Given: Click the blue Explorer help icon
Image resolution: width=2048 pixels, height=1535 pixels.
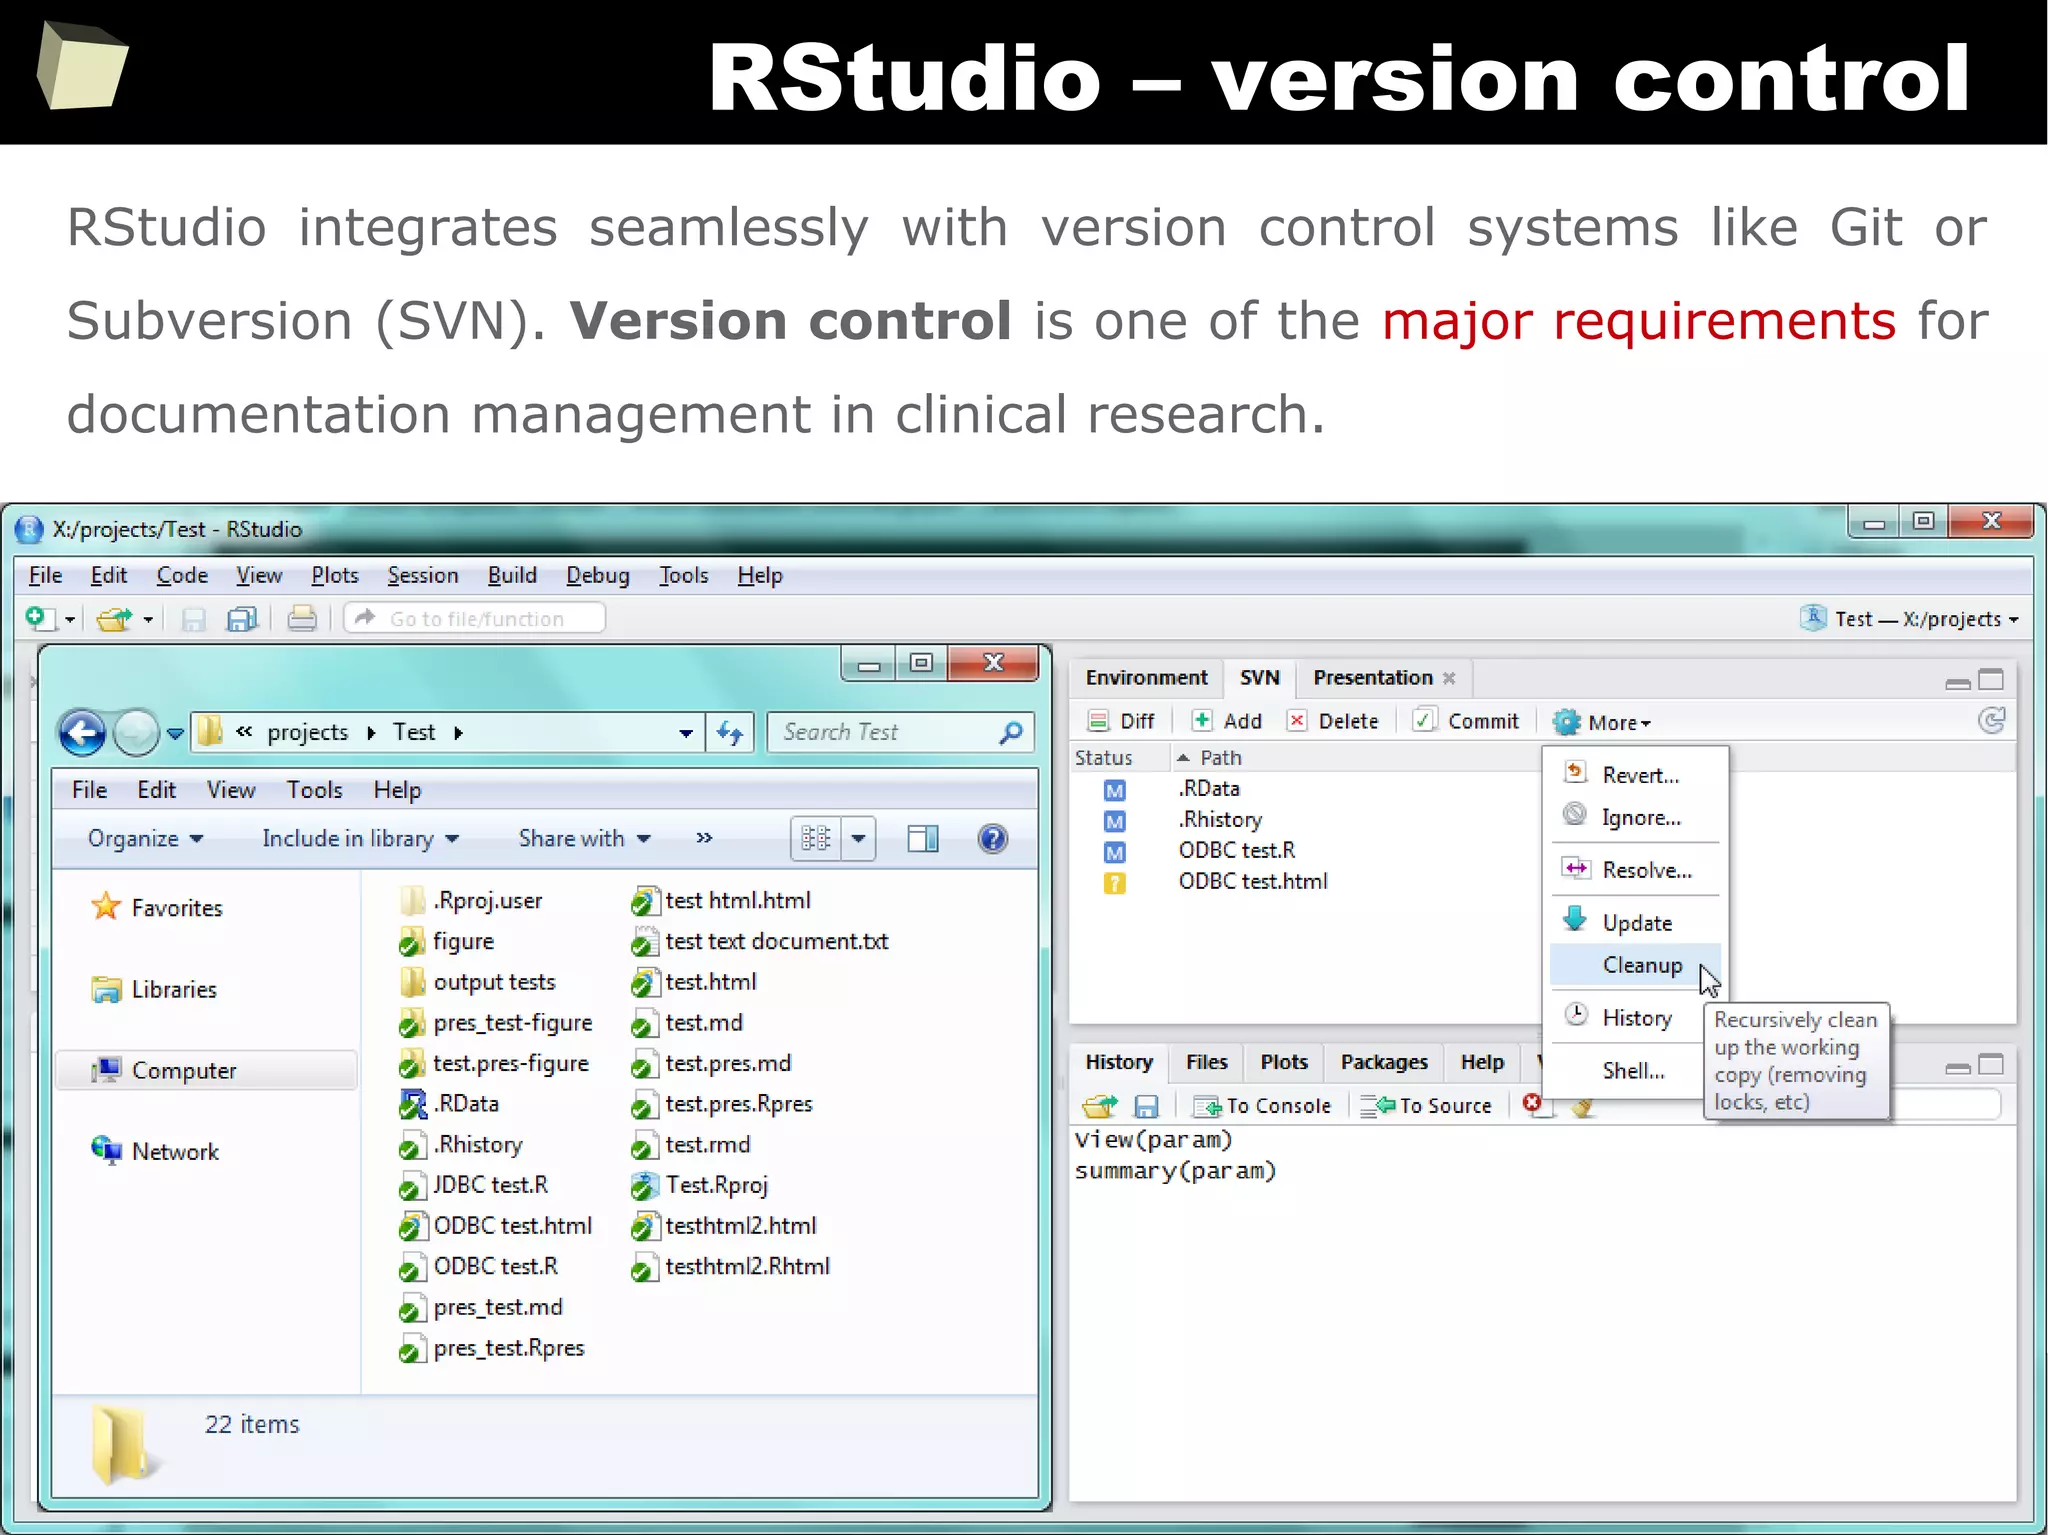Looking at the screenshot, I should pos(992,838).
